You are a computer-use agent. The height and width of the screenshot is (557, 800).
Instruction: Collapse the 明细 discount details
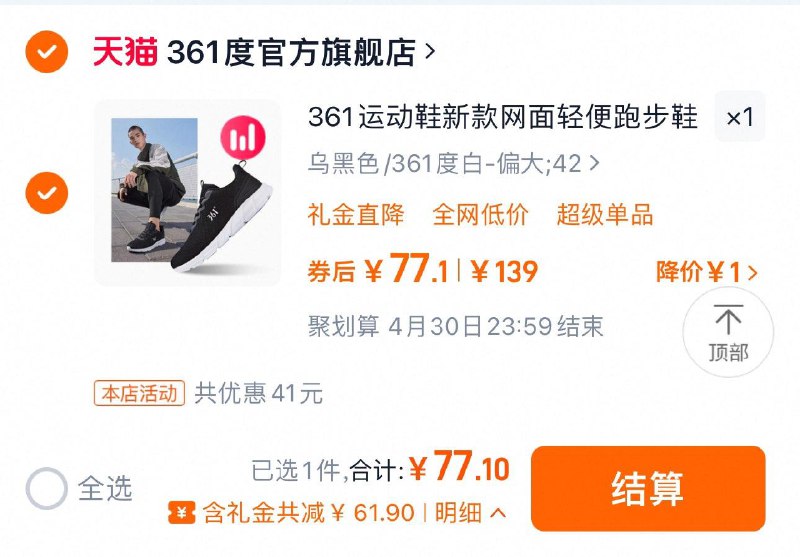pyautogui.click(x=470, y=513)
